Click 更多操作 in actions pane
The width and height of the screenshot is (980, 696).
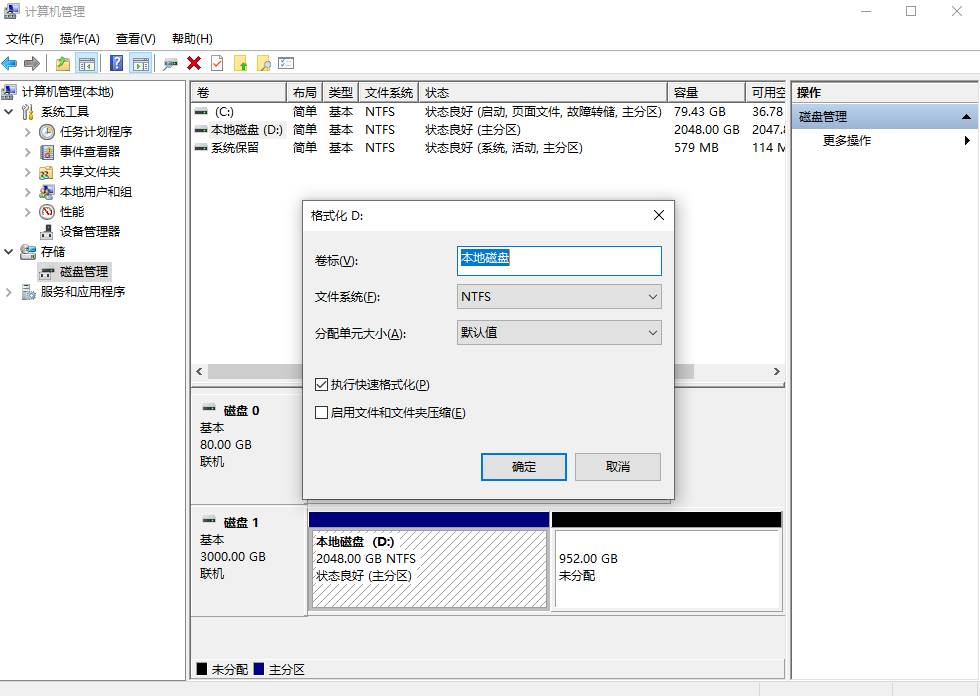846,141
